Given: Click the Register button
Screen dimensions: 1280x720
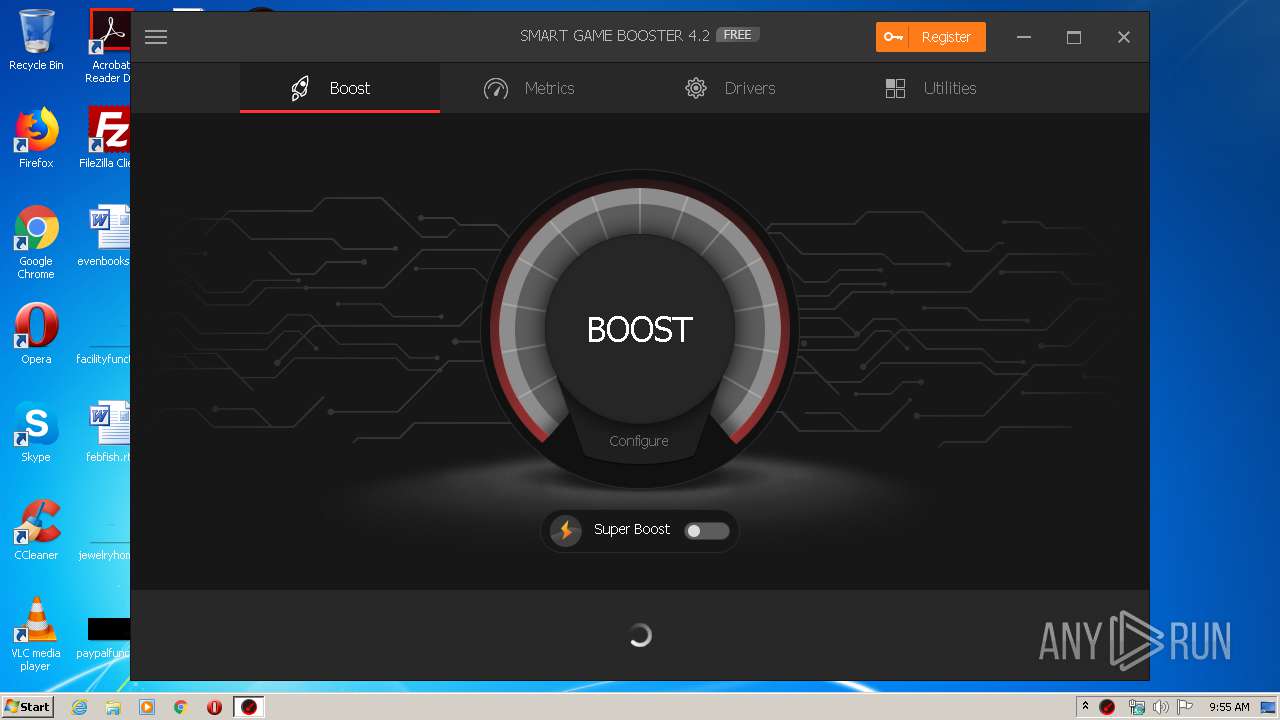Looking at the screenshot, I should [931, 37].
